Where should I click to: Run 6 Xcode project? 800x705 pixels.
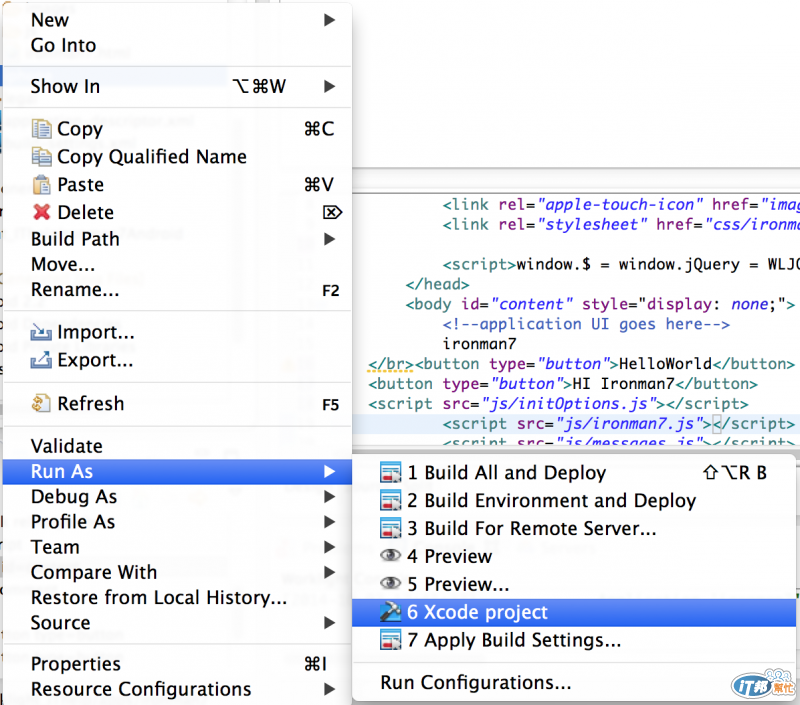pos(574,612)
